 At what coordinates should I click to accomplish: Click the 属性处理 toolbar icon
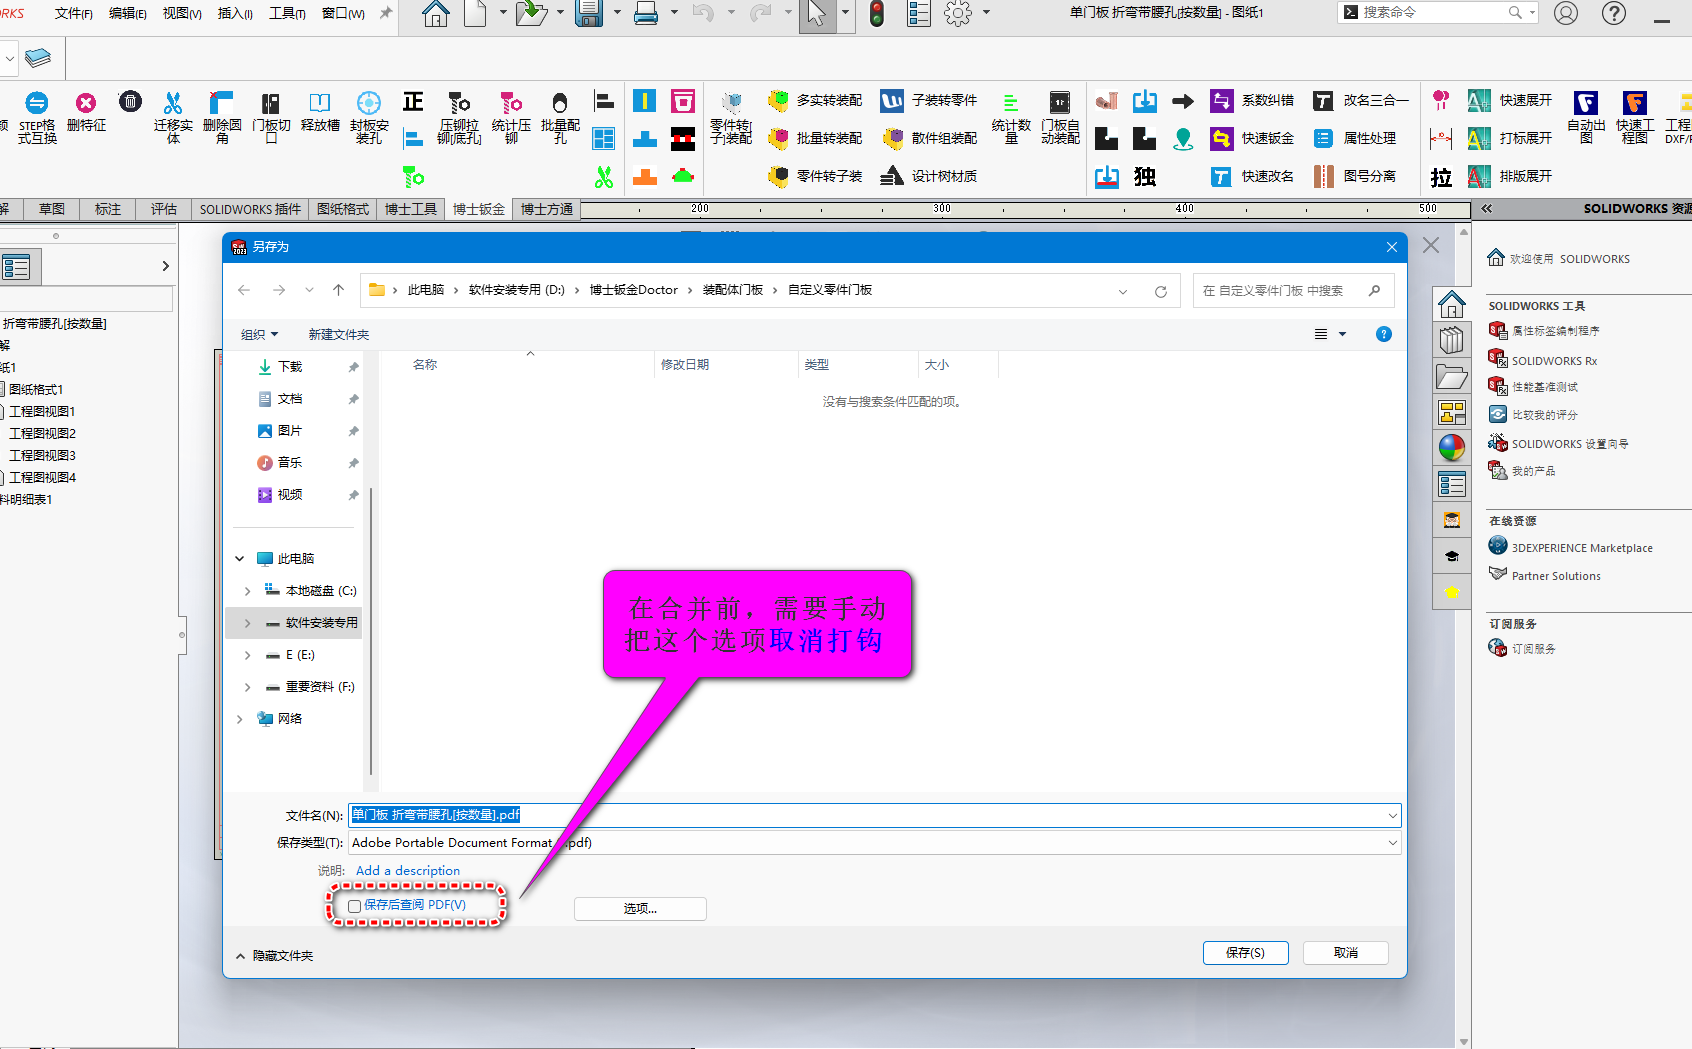click(x=1324, y=139)
